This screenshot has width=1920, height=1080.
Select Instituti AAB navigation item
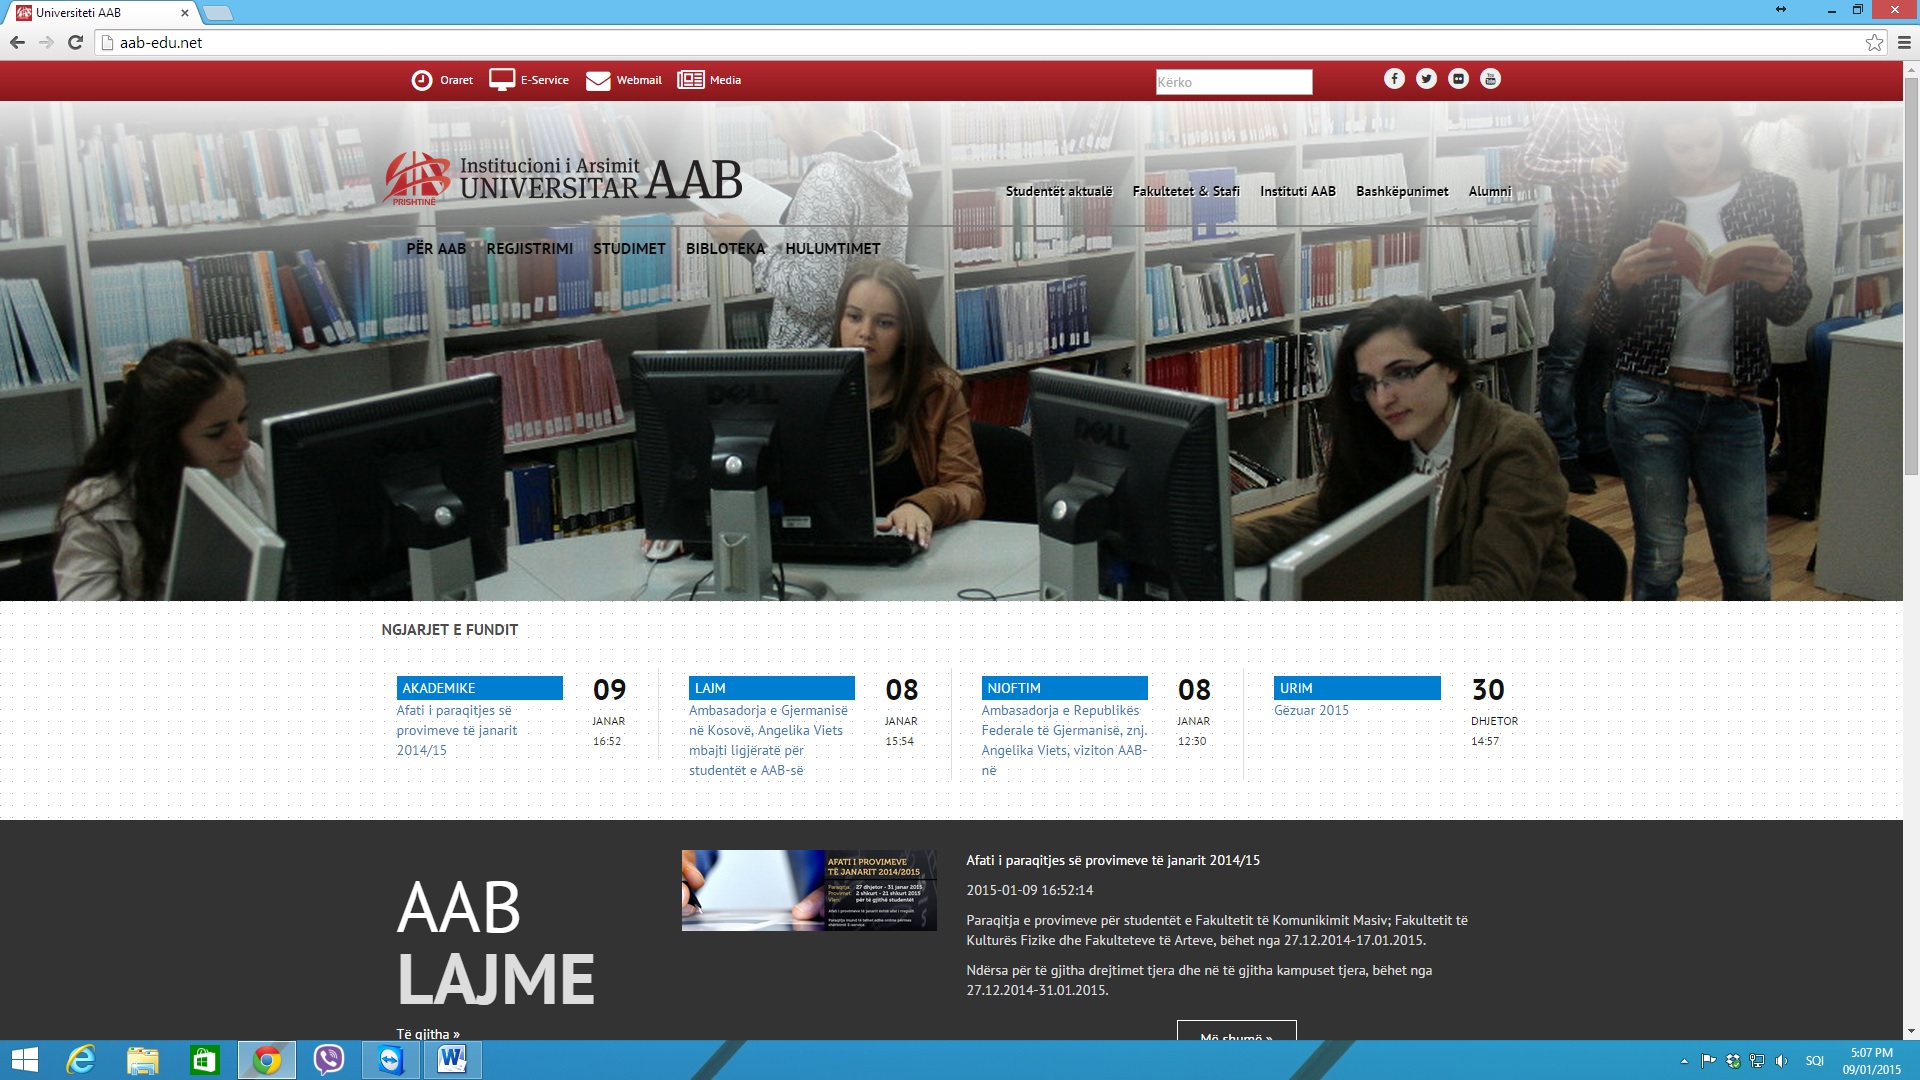[x=1298, y=191]
